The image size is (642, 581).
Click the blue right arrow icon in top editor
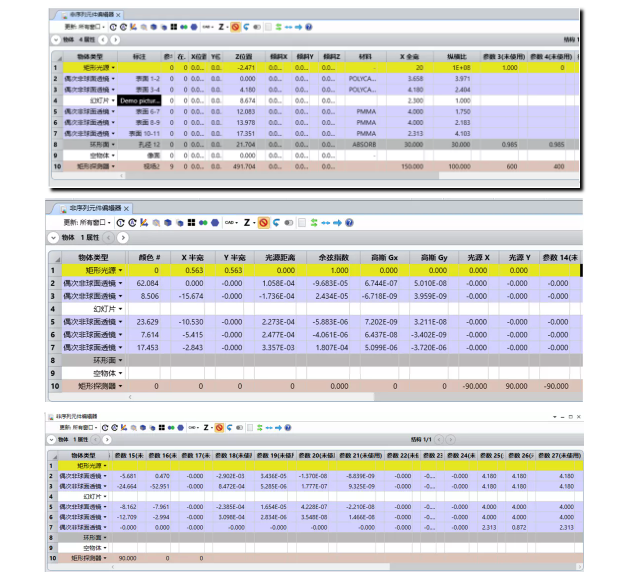[x=298, y=27]
